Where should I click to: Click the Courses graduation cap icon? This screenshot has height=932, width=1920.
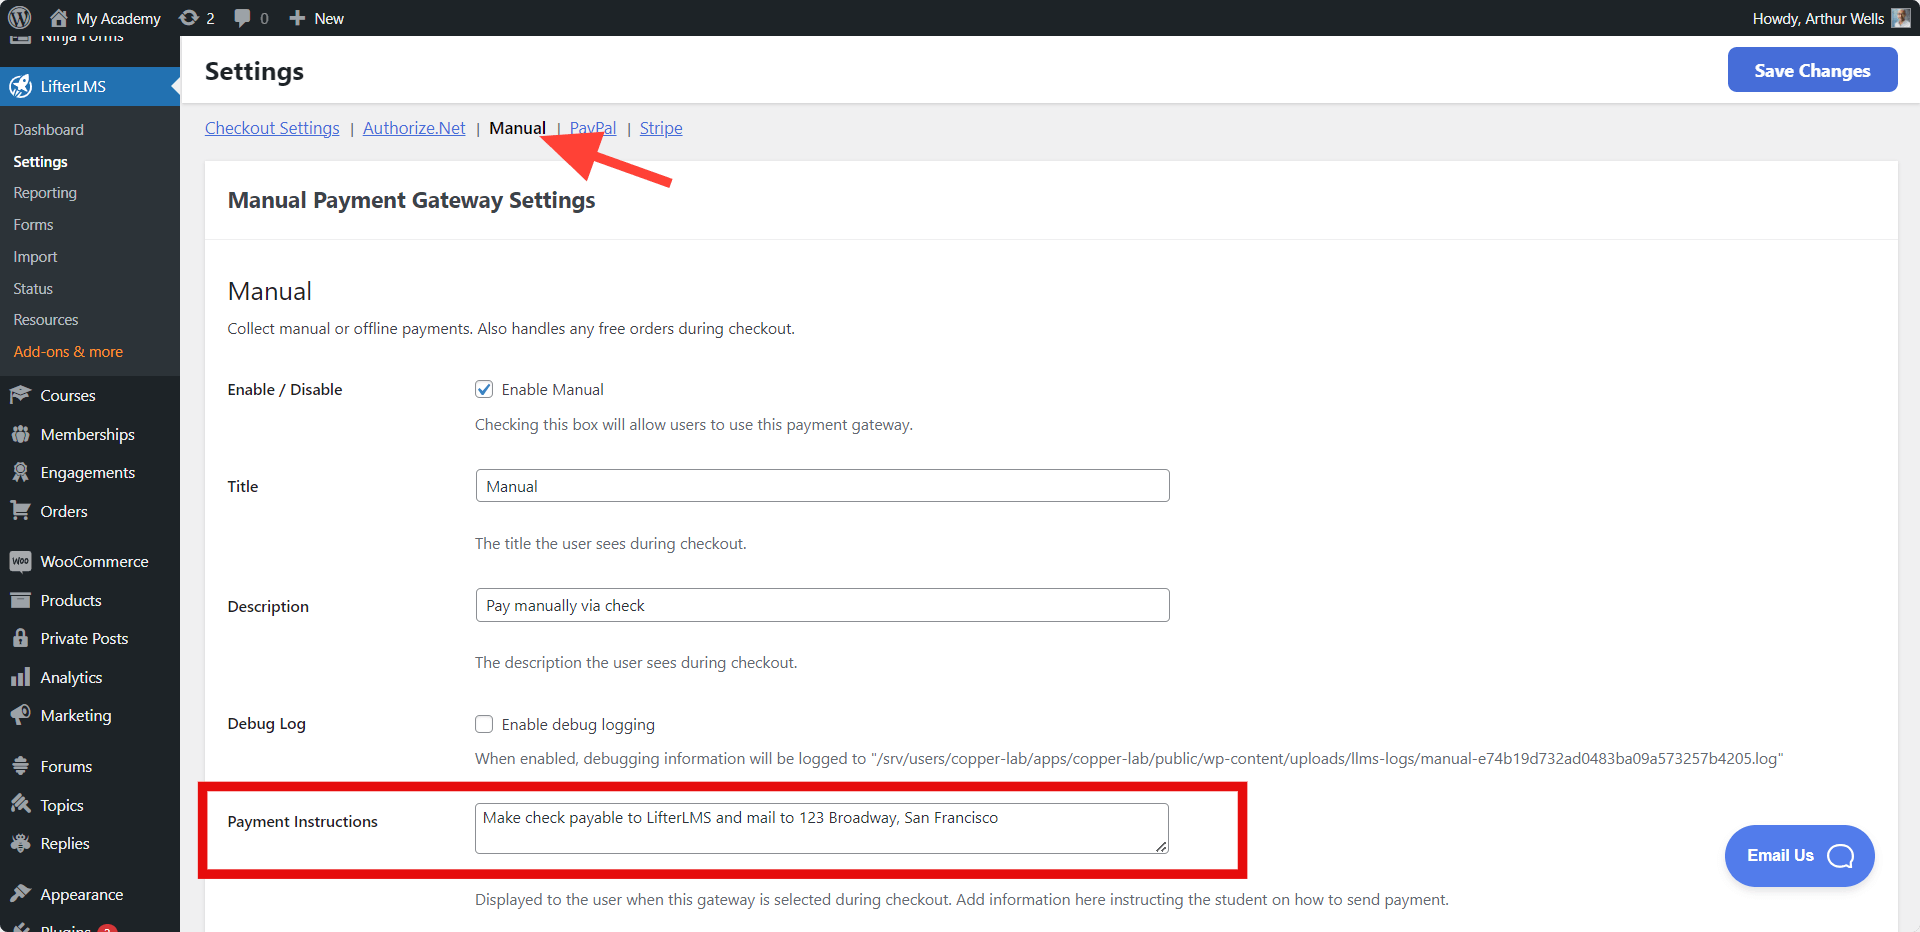pos(20,395)
